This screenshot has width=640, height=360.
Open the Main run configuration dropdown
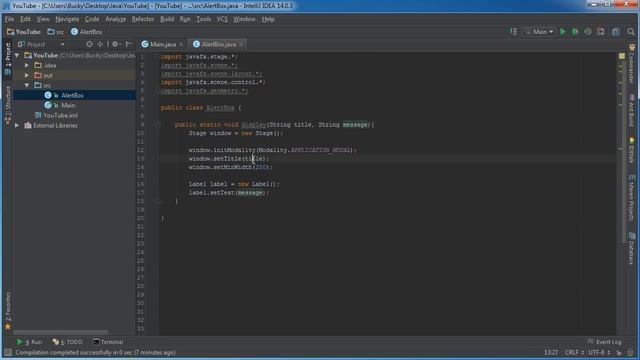[539, 31]
